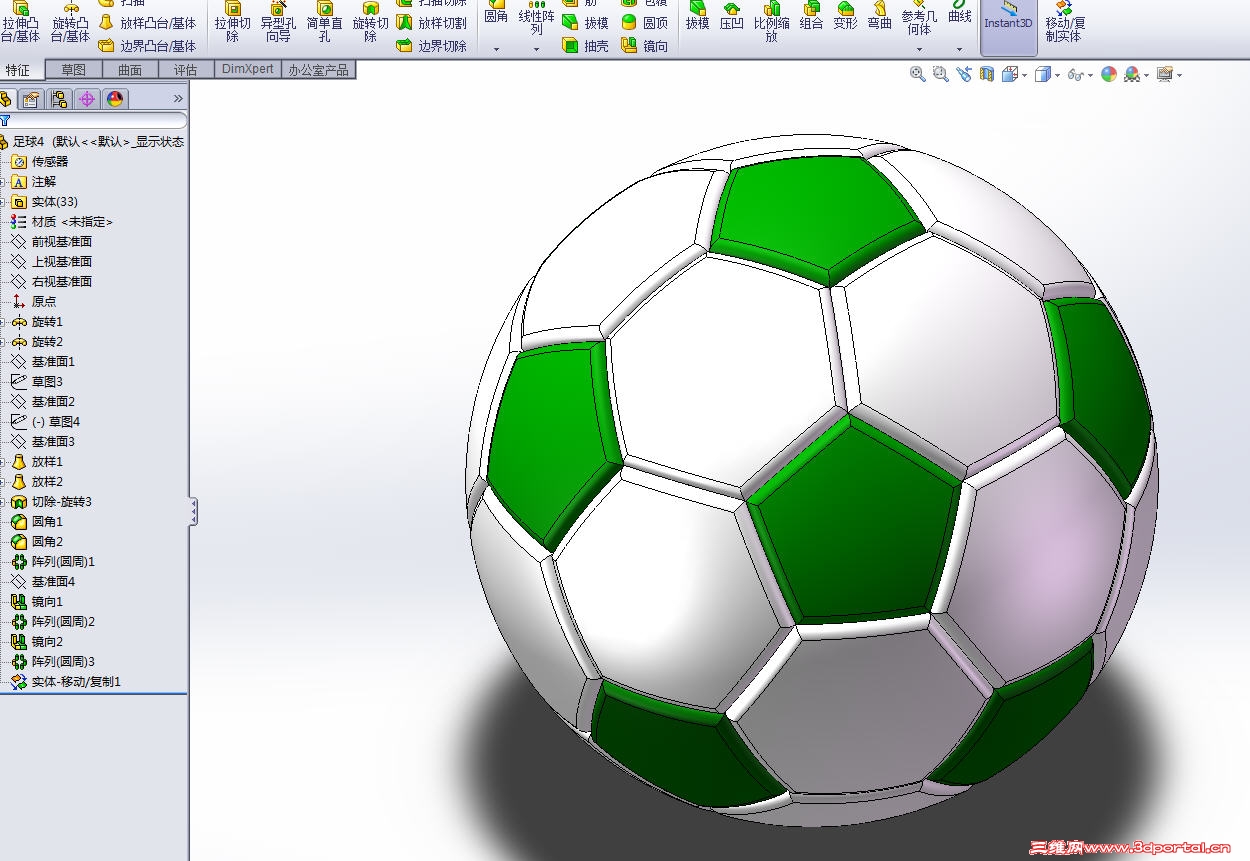Screen dimensions: 1250x861
Task: Open dropdown arrow under 圆角
Action: tap(496, 48)
